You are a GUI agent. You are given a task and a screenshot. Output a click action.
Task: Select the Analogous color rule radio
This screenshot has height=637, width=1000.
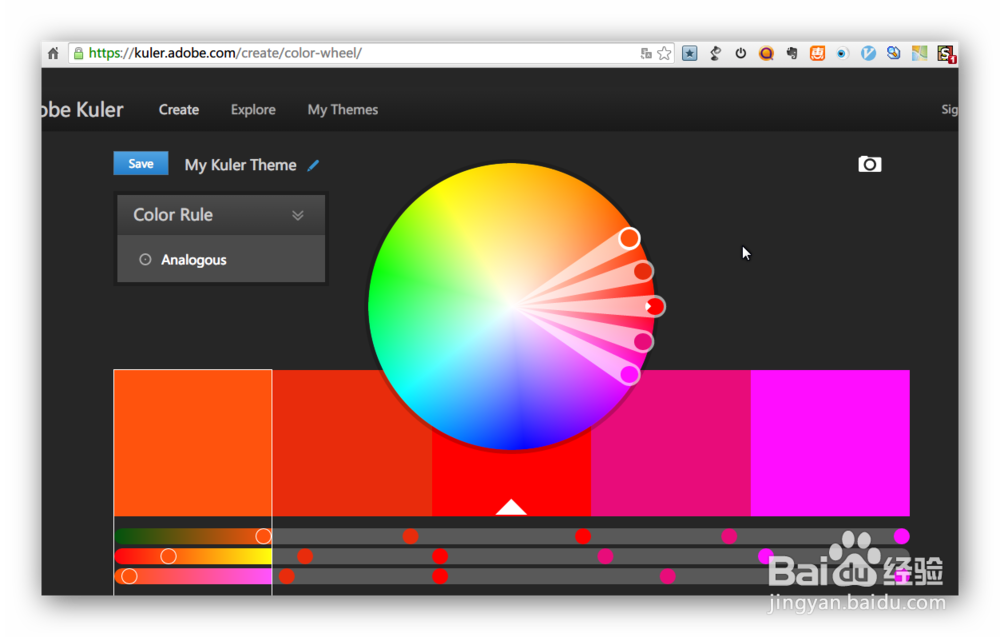click(145, 260)
